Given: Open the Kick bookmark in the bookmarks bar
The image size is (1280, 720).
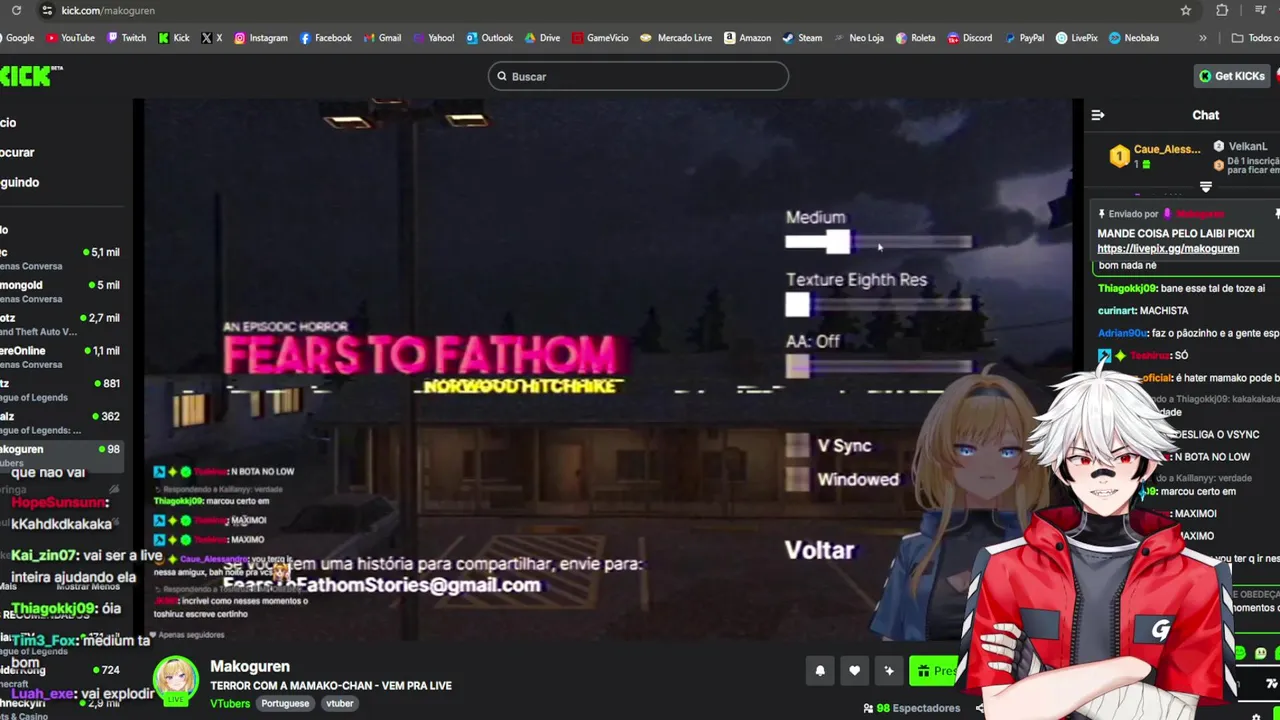Looking at the screenshot, I should [173, 38].
